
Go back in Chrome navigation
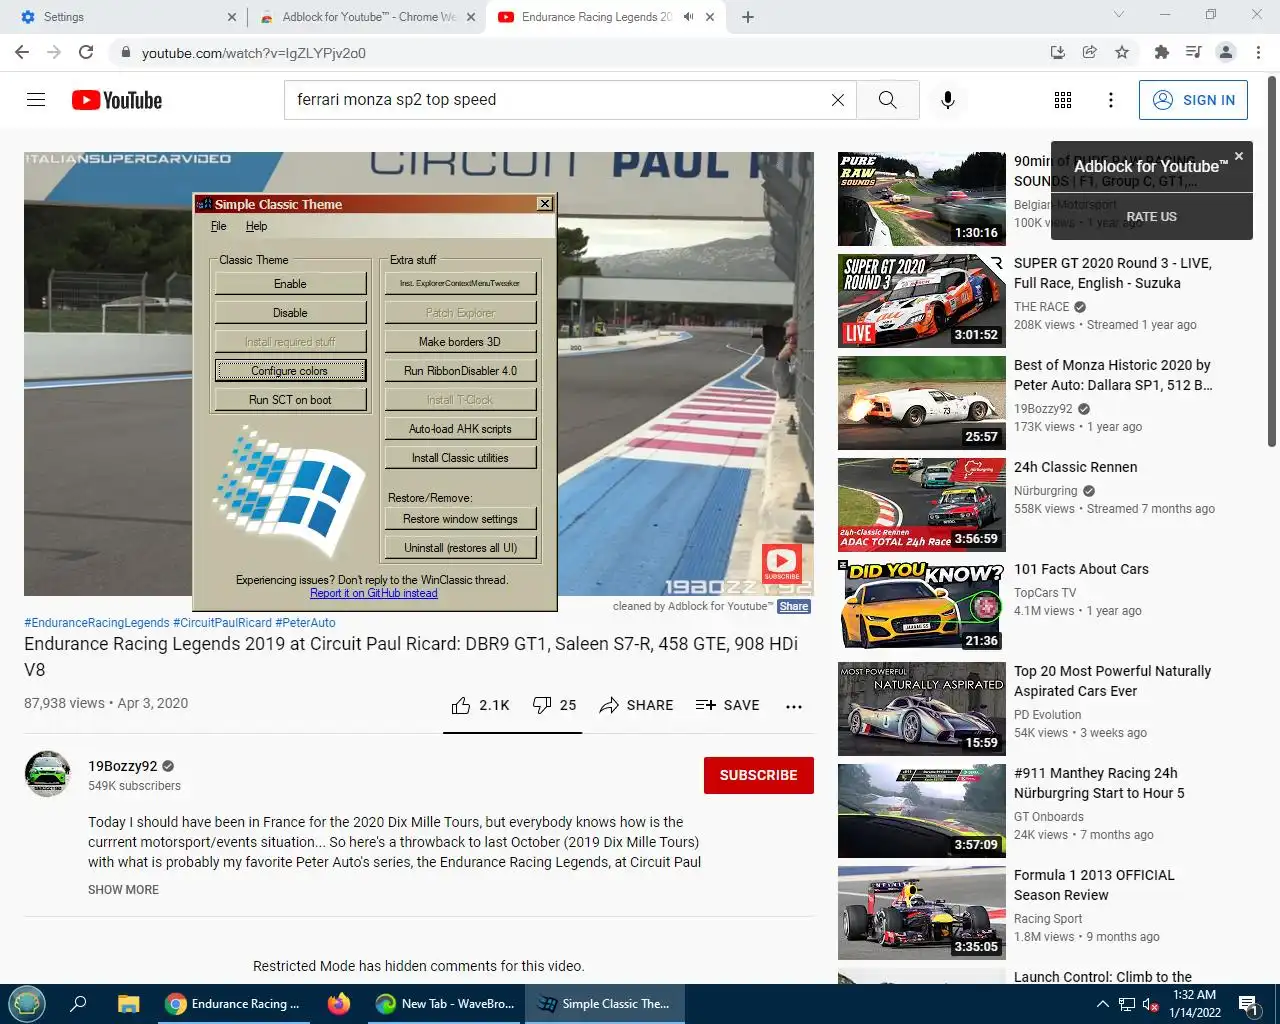coord(22,52)
